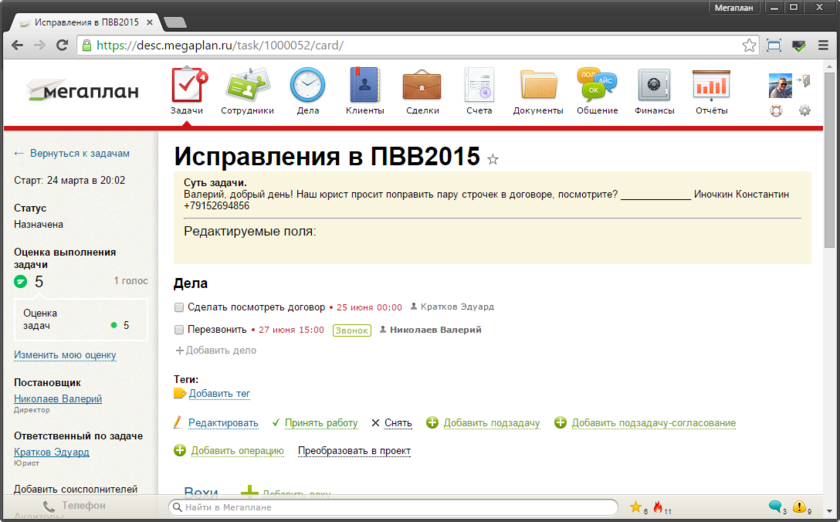This screenshot has width=840, height=522.
Task: Check the 'Сделать посмотреть договор' checkbox
Action: [x=179, y=307]
